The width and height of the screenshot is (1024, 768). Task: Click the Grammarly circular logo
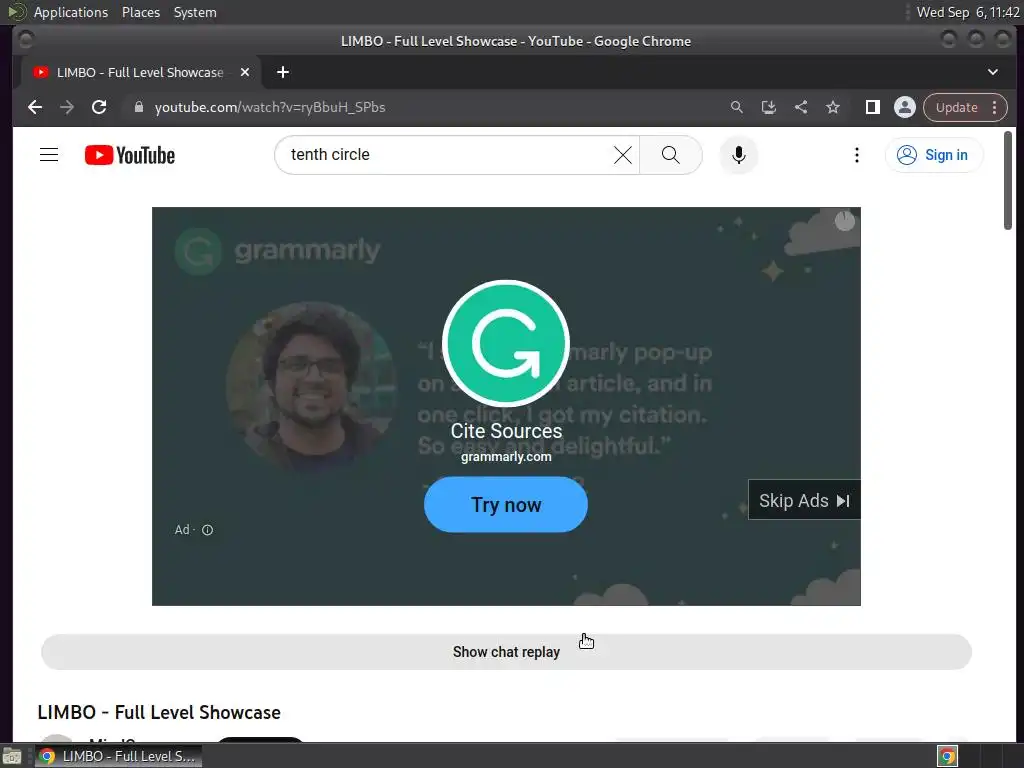coord(505,344)
